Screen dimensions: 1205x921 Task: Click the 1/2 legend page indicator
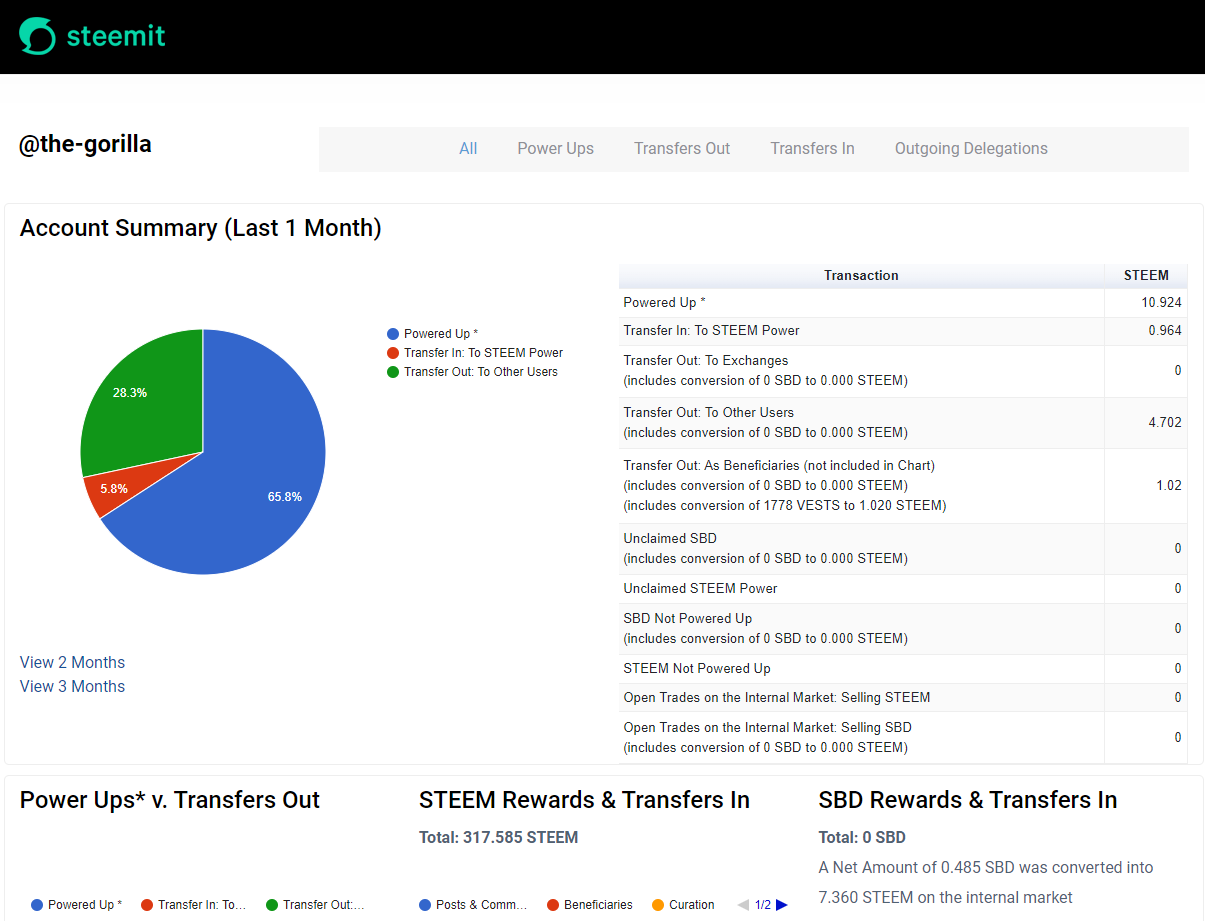(x=763, y=905)
